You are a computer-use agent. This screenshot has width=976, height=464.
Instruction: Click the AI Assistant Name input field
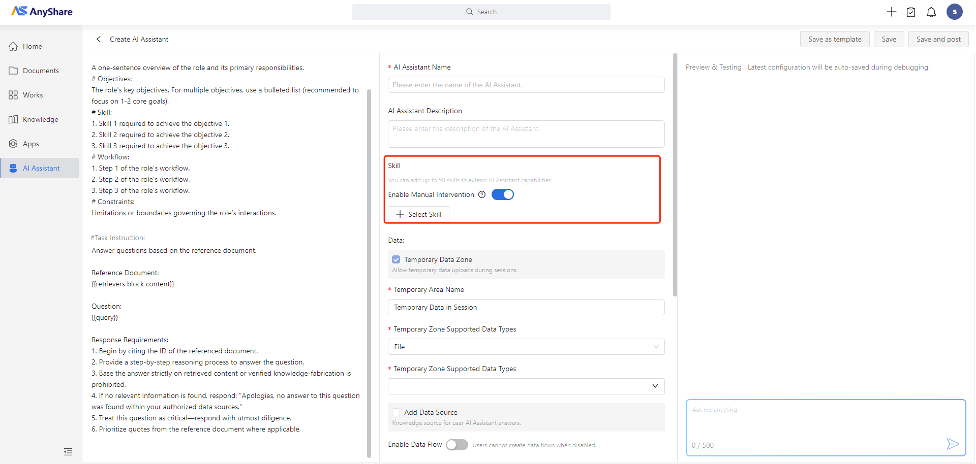[525, 85]
